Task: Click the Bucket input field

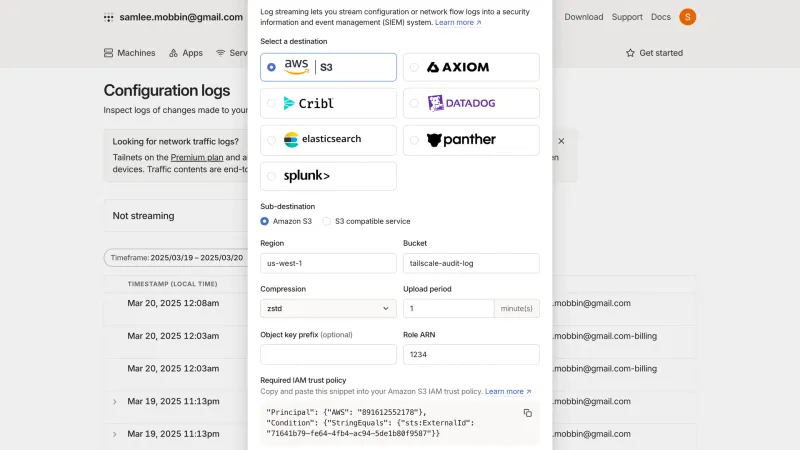Action: (x=471, y=263)
